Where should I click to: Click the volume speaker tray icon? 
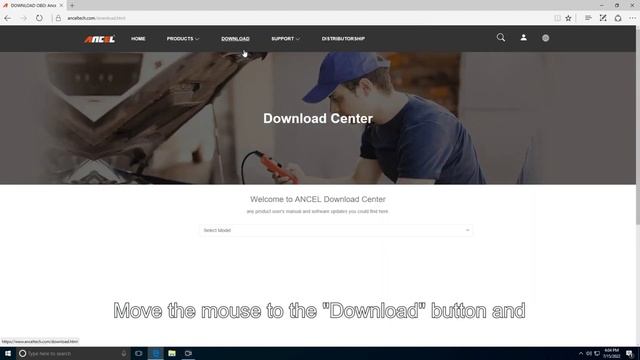click(589, 353)
